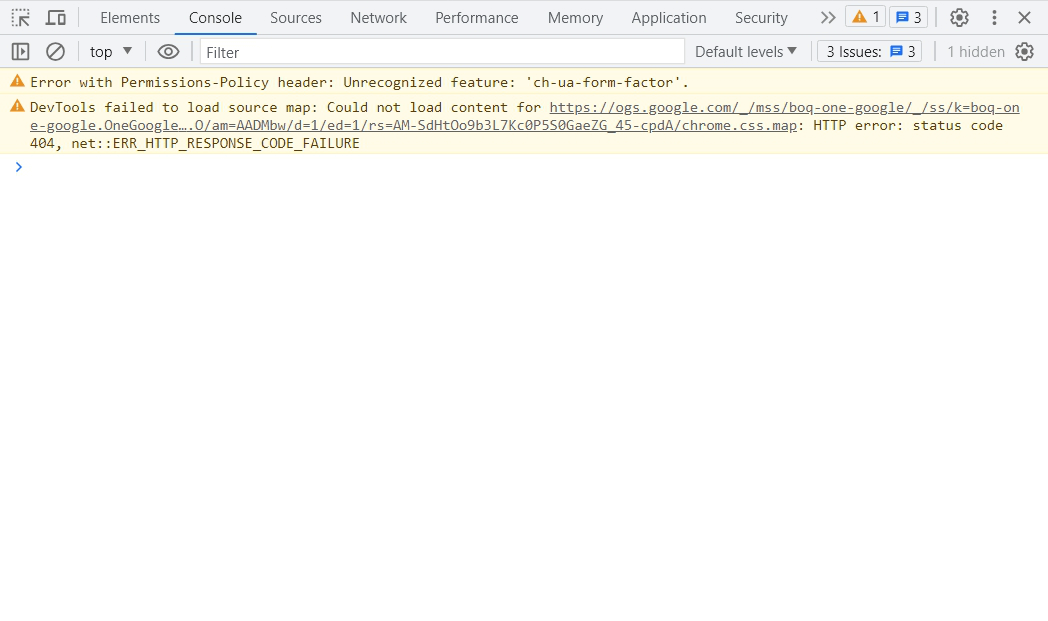Image resolution: width=1048 pixels, height=621 pixels.
Task: Open the Sources tab
Action: coord(295,18)
